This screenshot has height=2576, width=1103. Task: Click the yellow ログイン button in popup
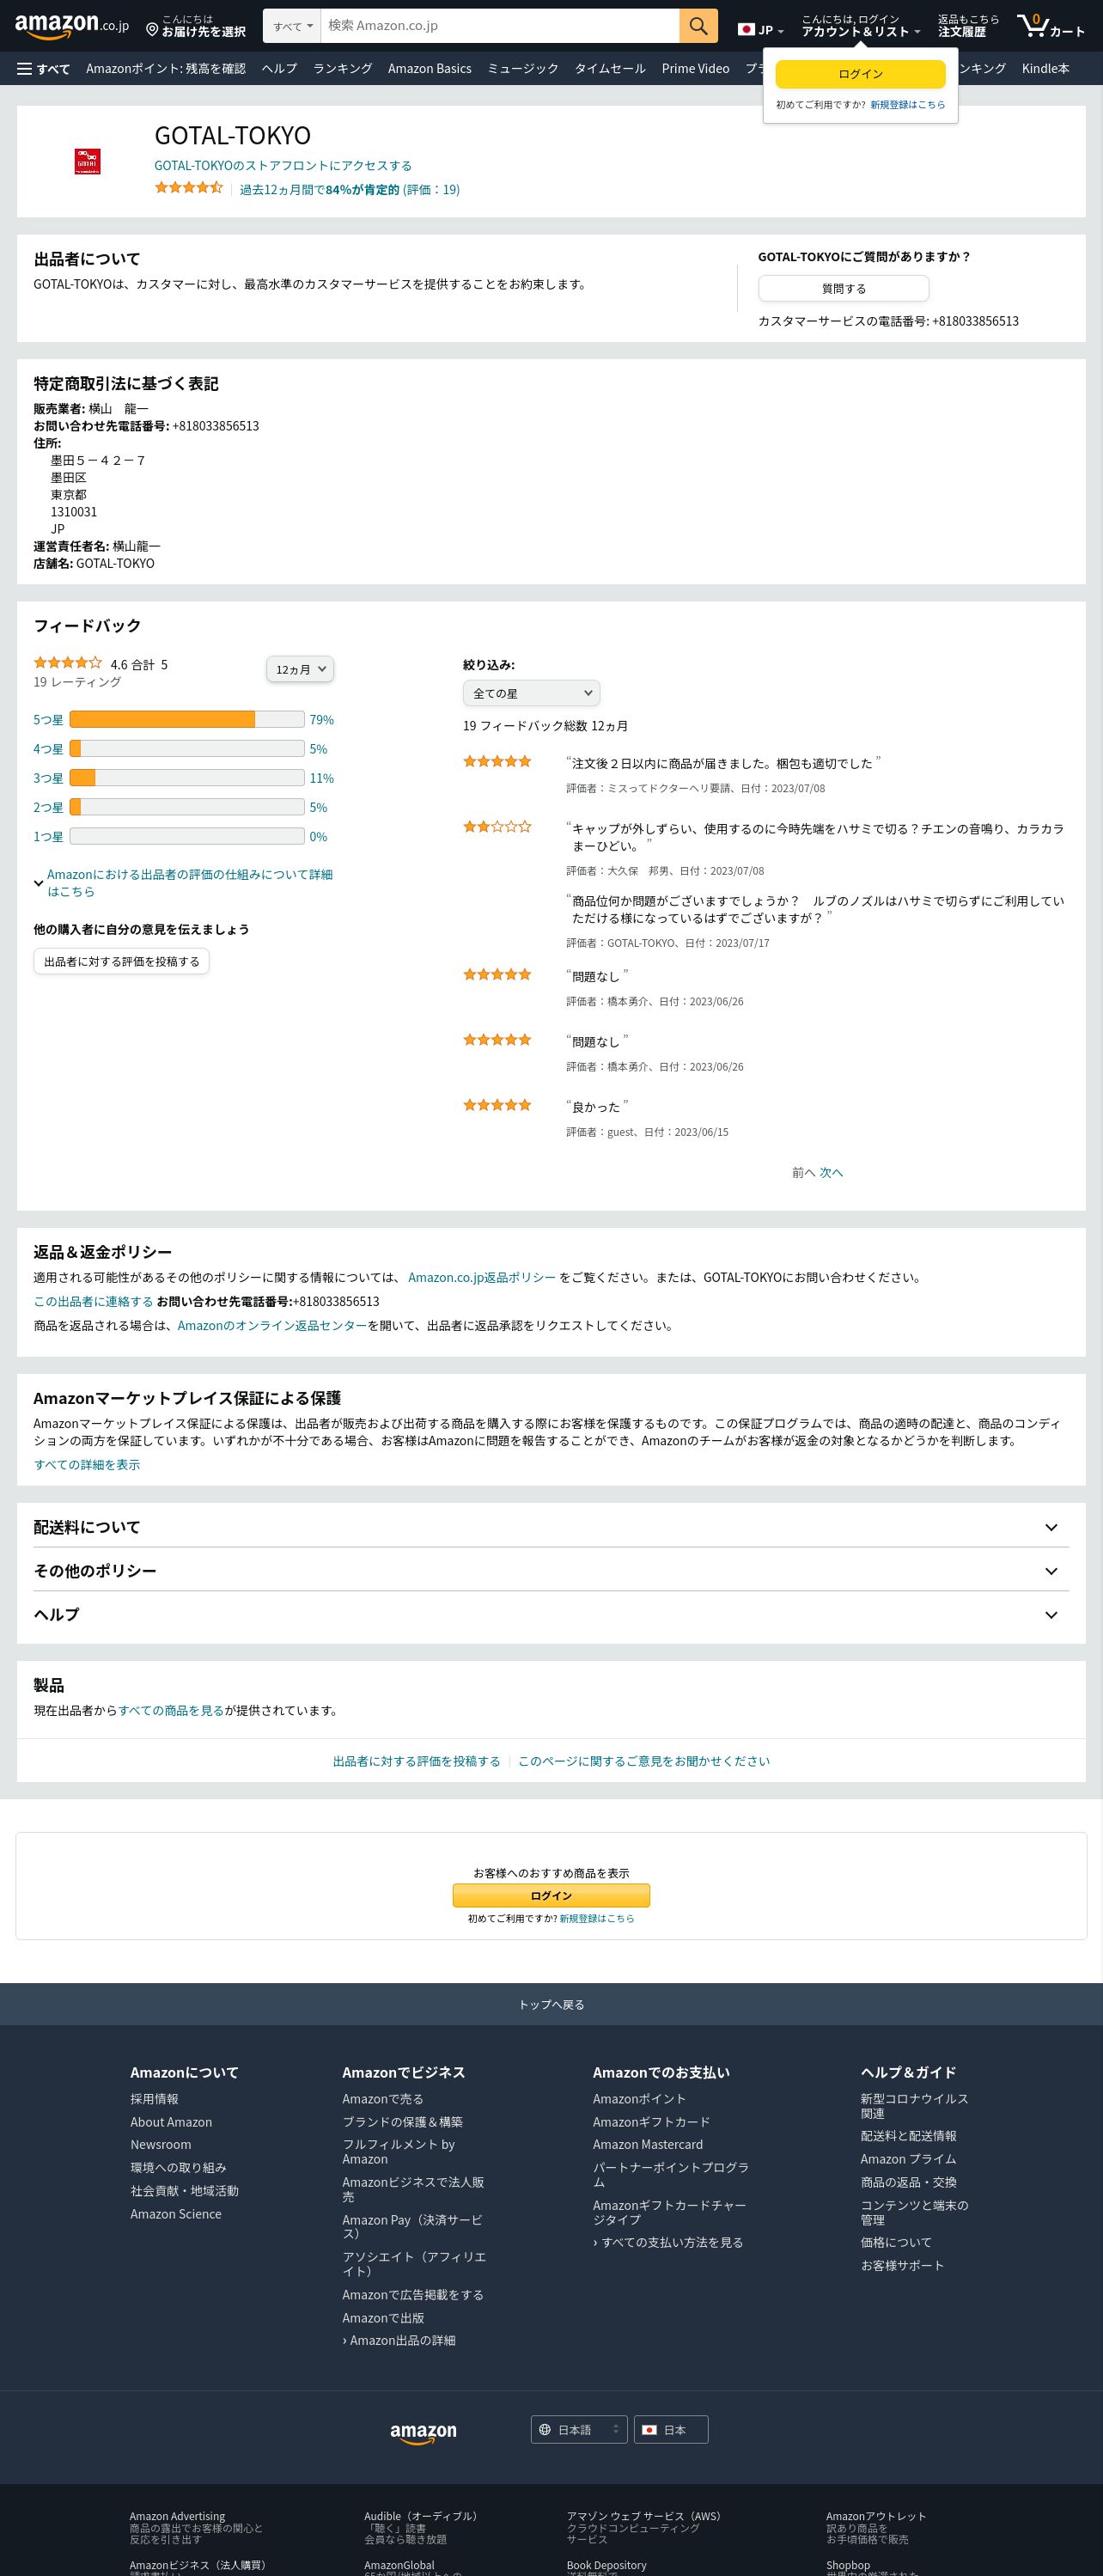pyautogui.click(x=860, y=74)
